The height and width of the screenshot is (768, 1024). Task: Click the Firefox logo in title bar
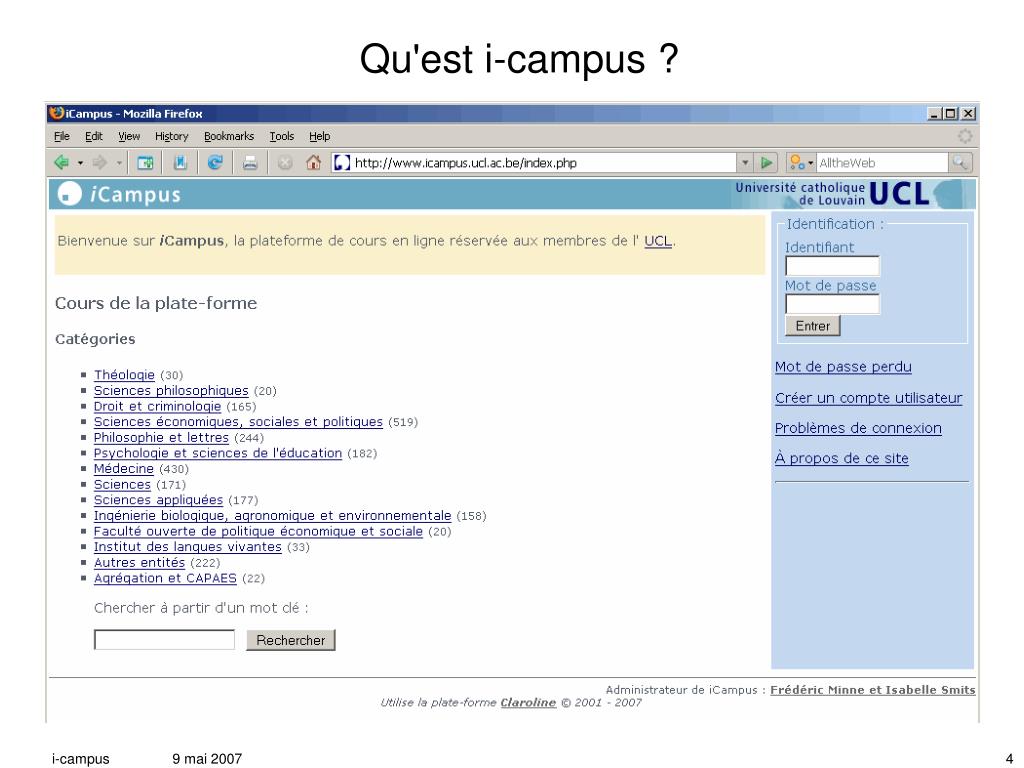click(57, 113)
